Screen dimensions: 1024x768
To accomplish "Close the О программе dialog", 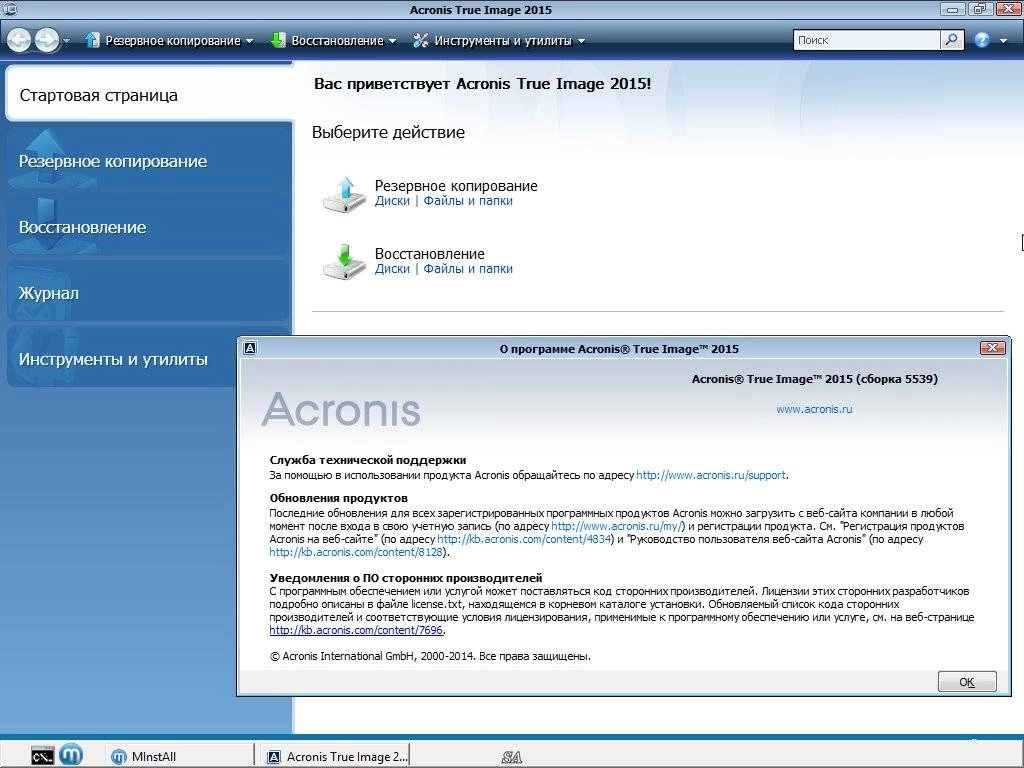I will click(x=992, y=348).
